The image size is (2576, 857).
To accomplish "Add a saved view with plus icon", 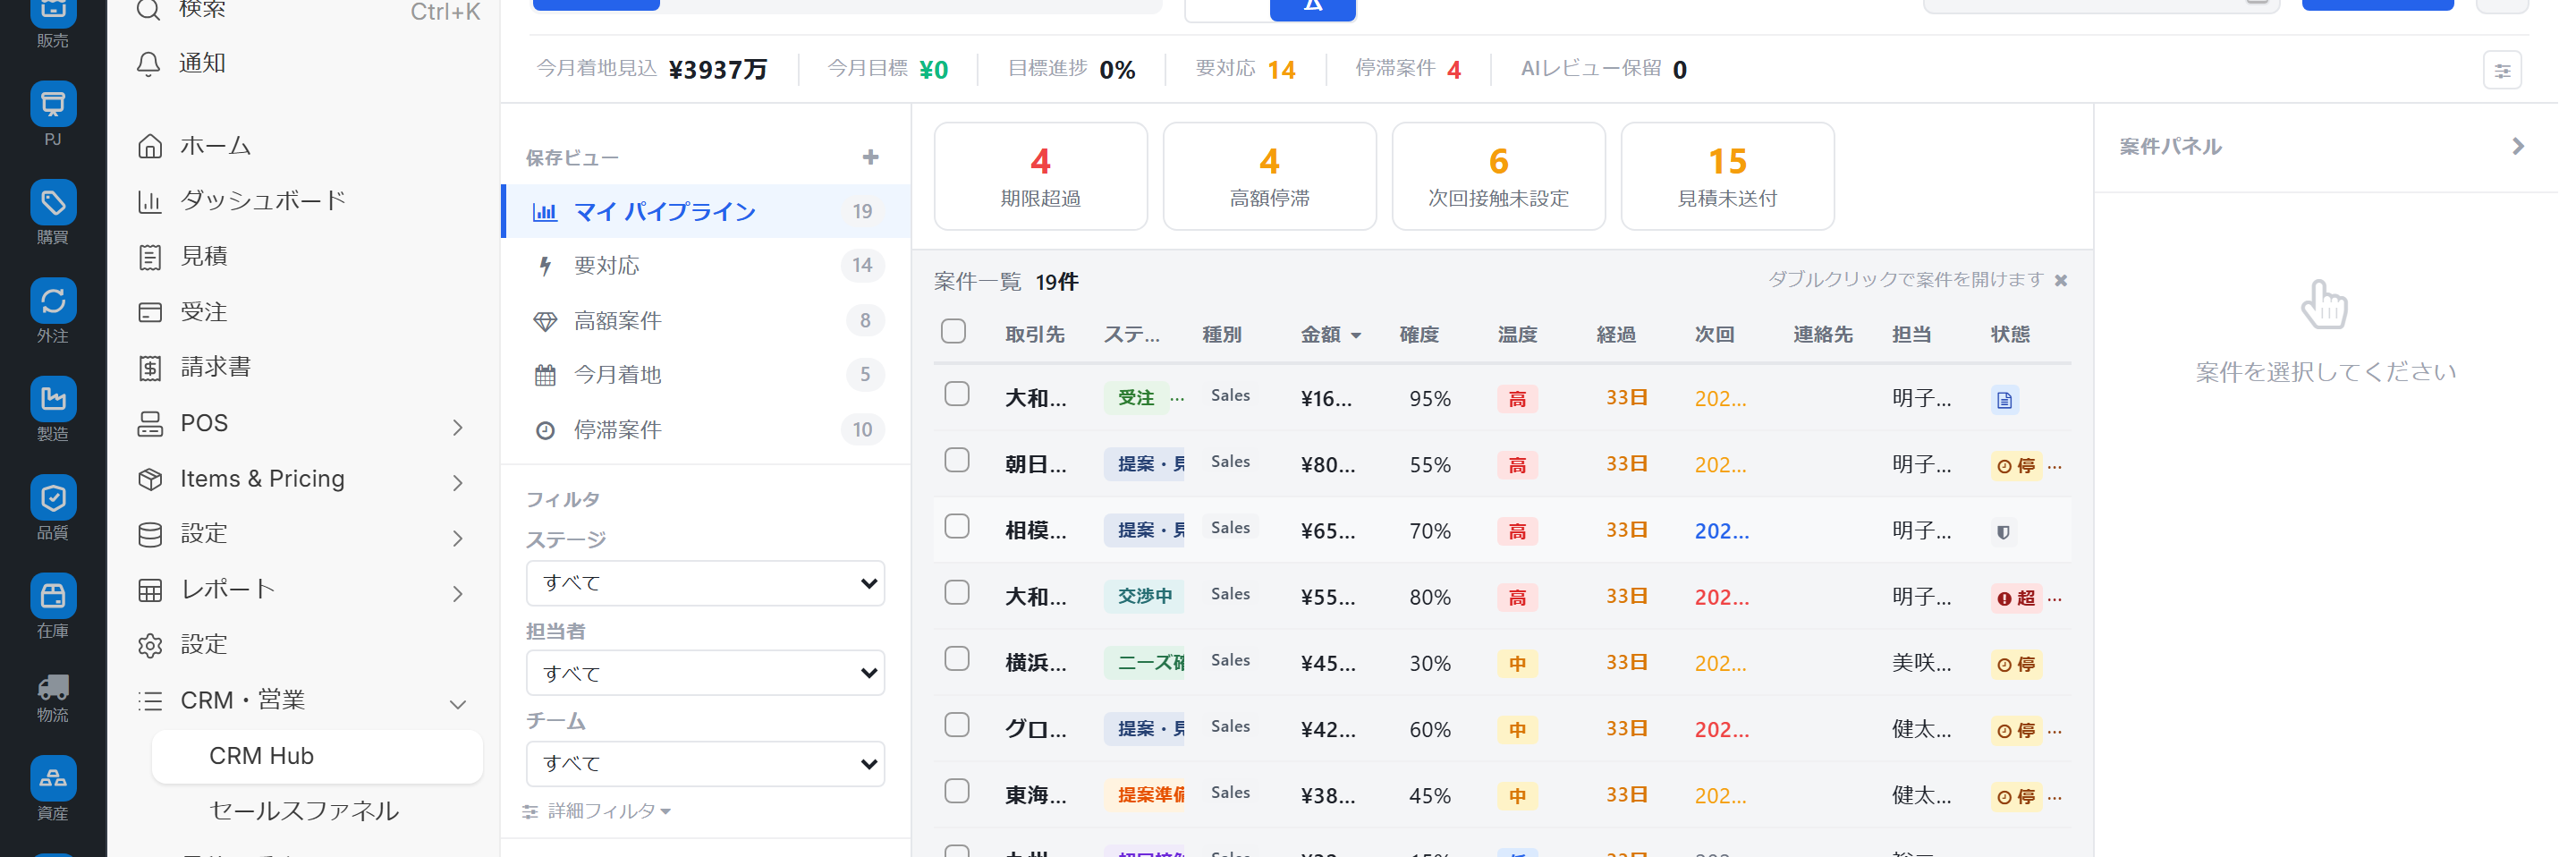I will point(870,158).
